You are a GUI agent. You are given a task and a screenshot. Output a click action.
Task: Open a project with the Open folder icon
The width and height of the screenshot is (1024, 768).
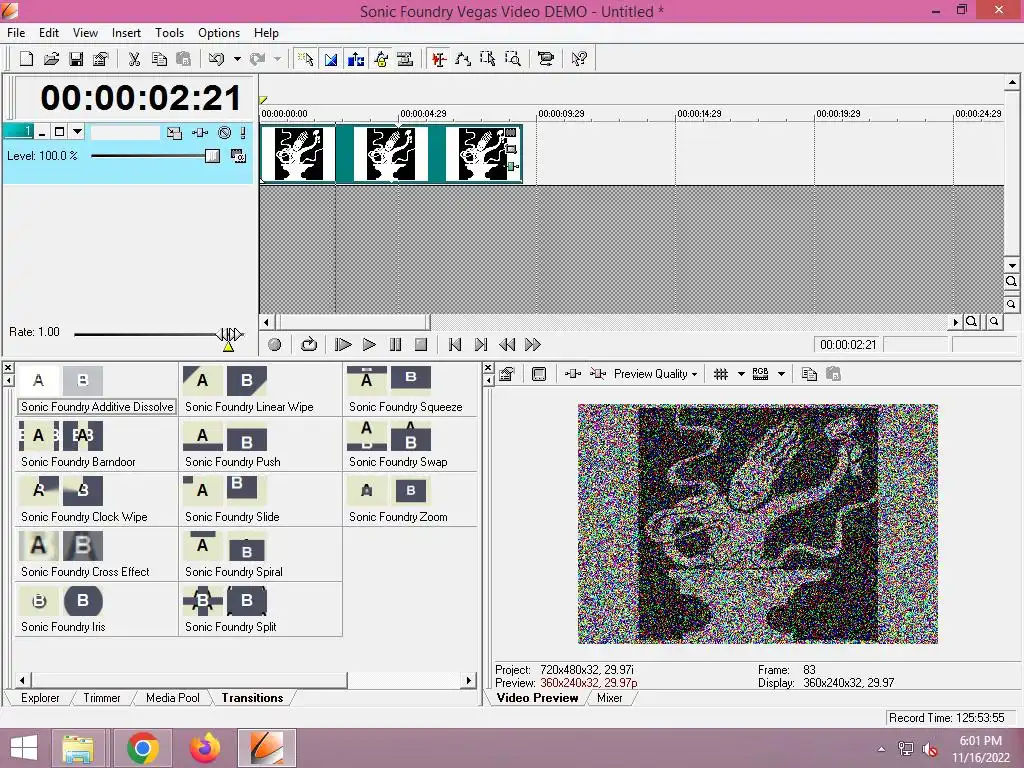pos(51,59)
